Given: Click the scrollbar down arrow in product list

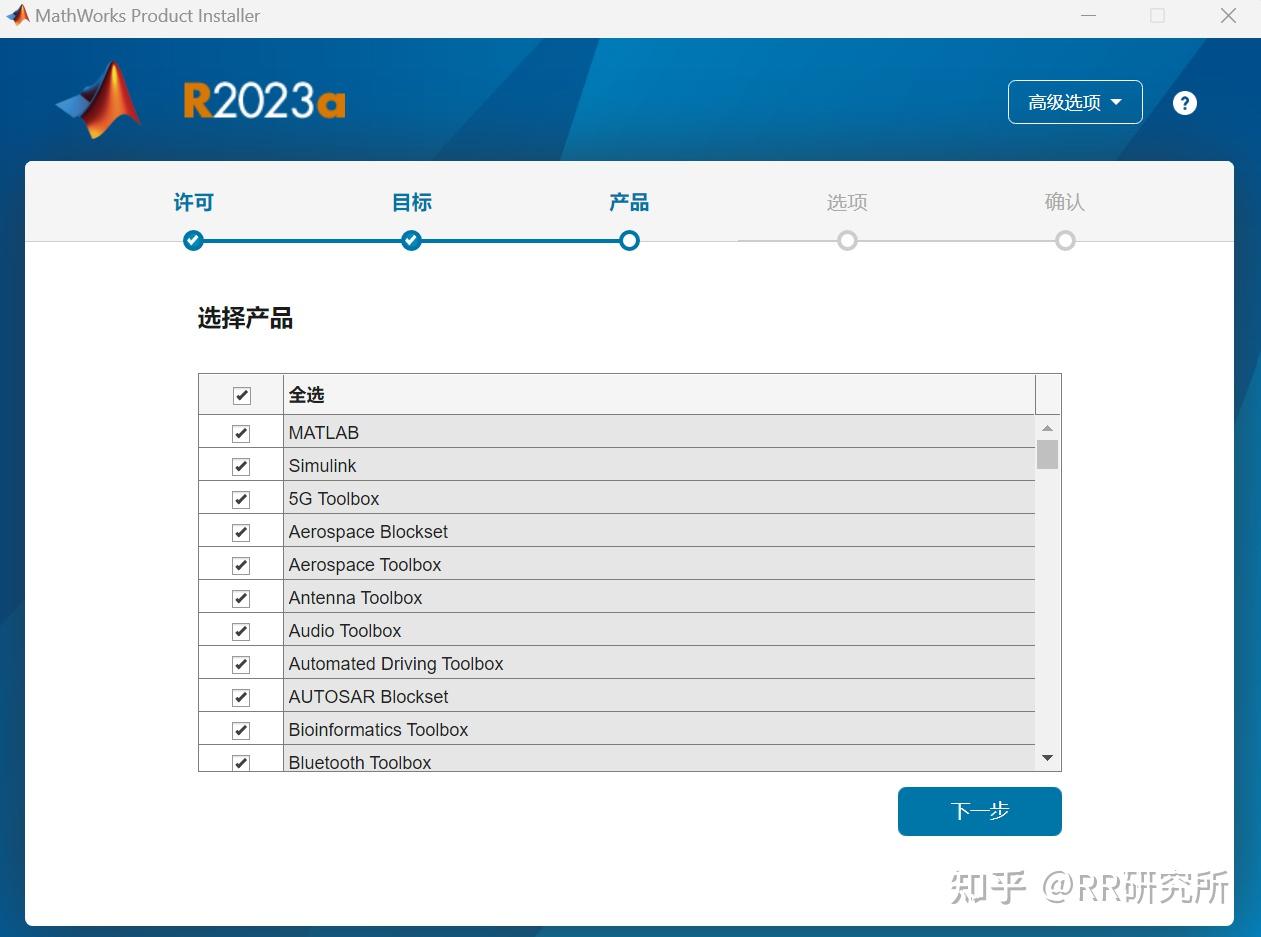Looking at the screenshot, I should click(x=1047, y=758).
